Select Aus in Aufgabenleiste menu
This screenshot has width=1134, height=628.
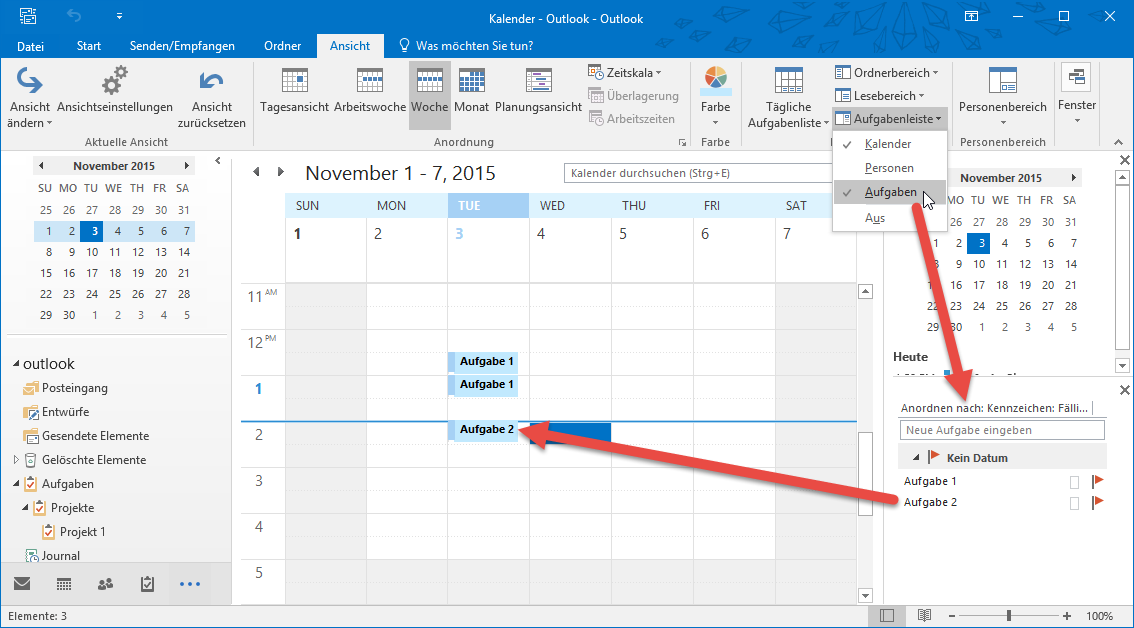point(889,218)
